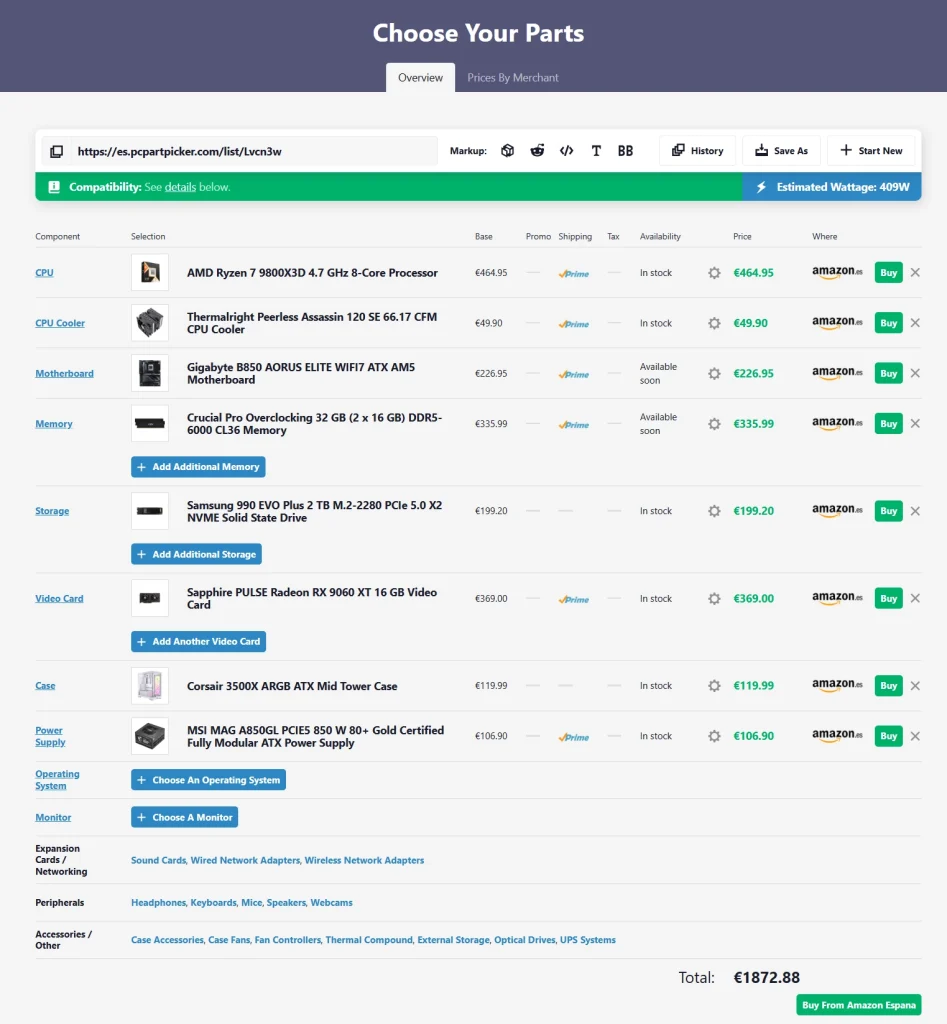Switch to Prices By Merchant tab
The width and height of the screenshot is (947, 1024).
(513, 78)
